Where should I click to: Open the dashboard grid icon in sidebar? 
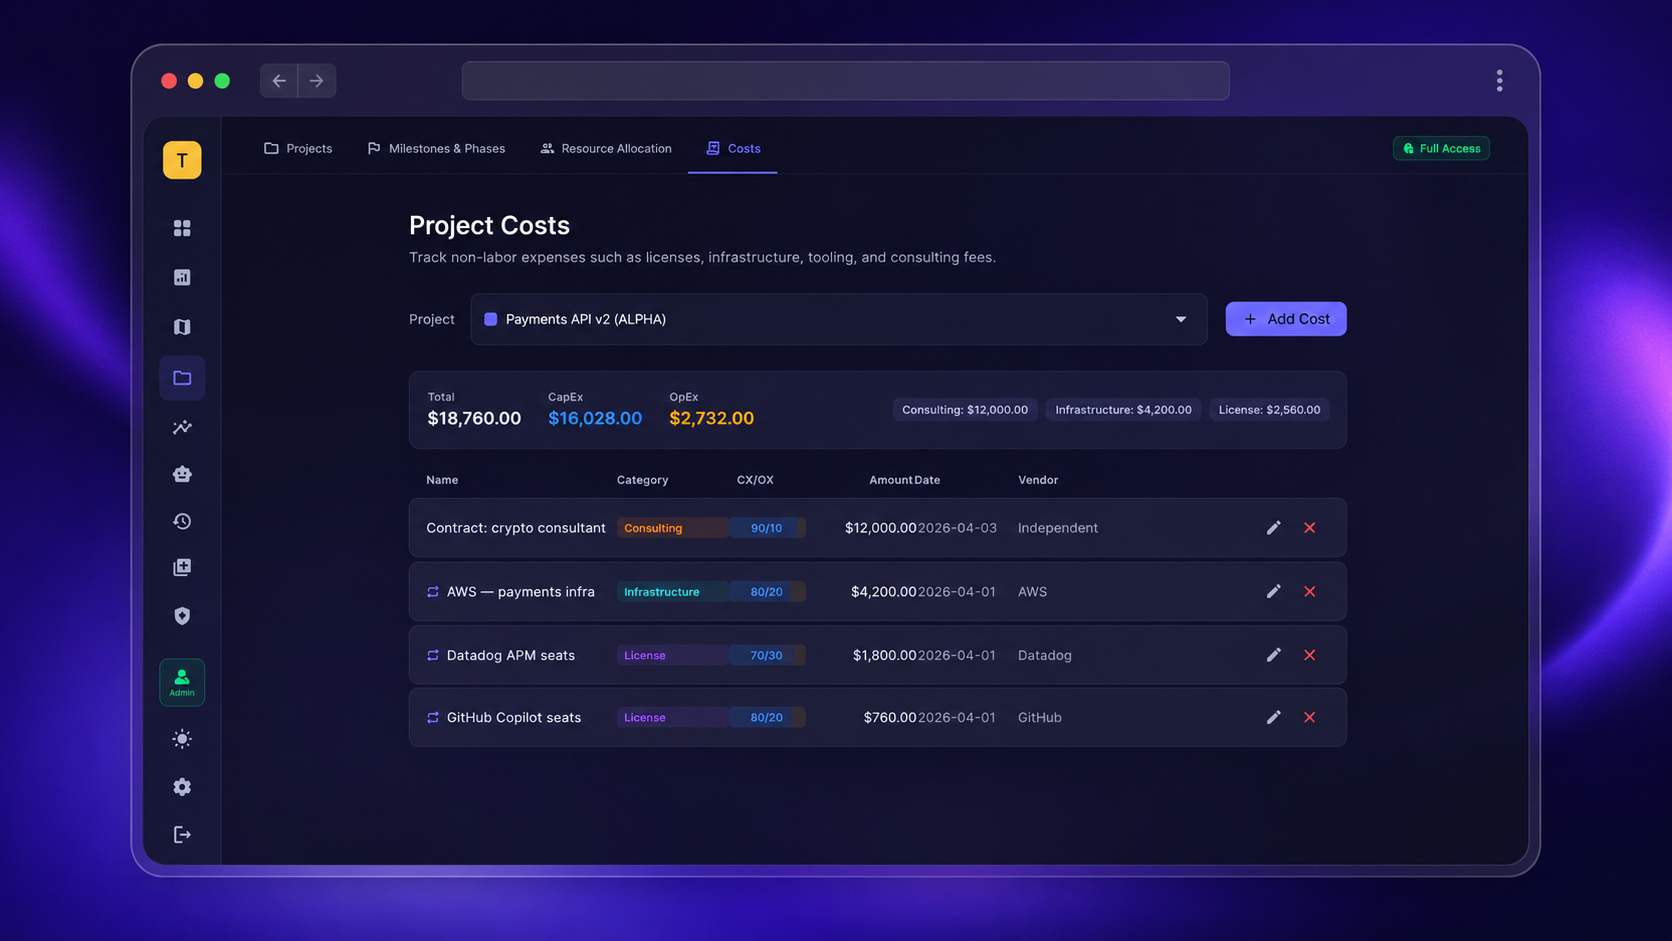(182, 228)
